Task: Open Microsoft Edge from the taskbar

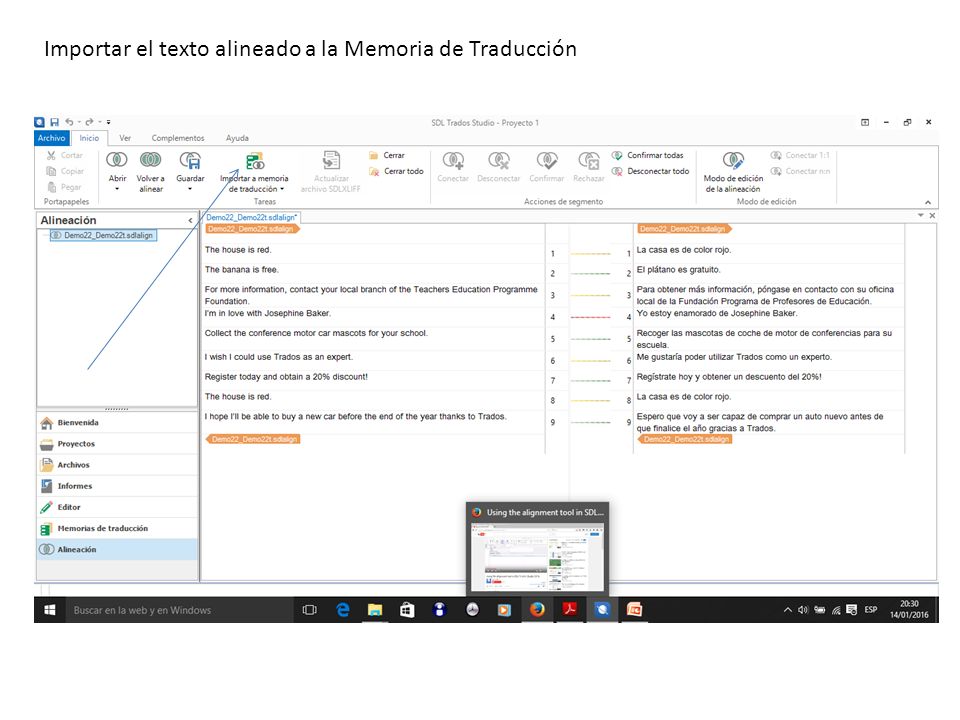Action: coord(343,610)
